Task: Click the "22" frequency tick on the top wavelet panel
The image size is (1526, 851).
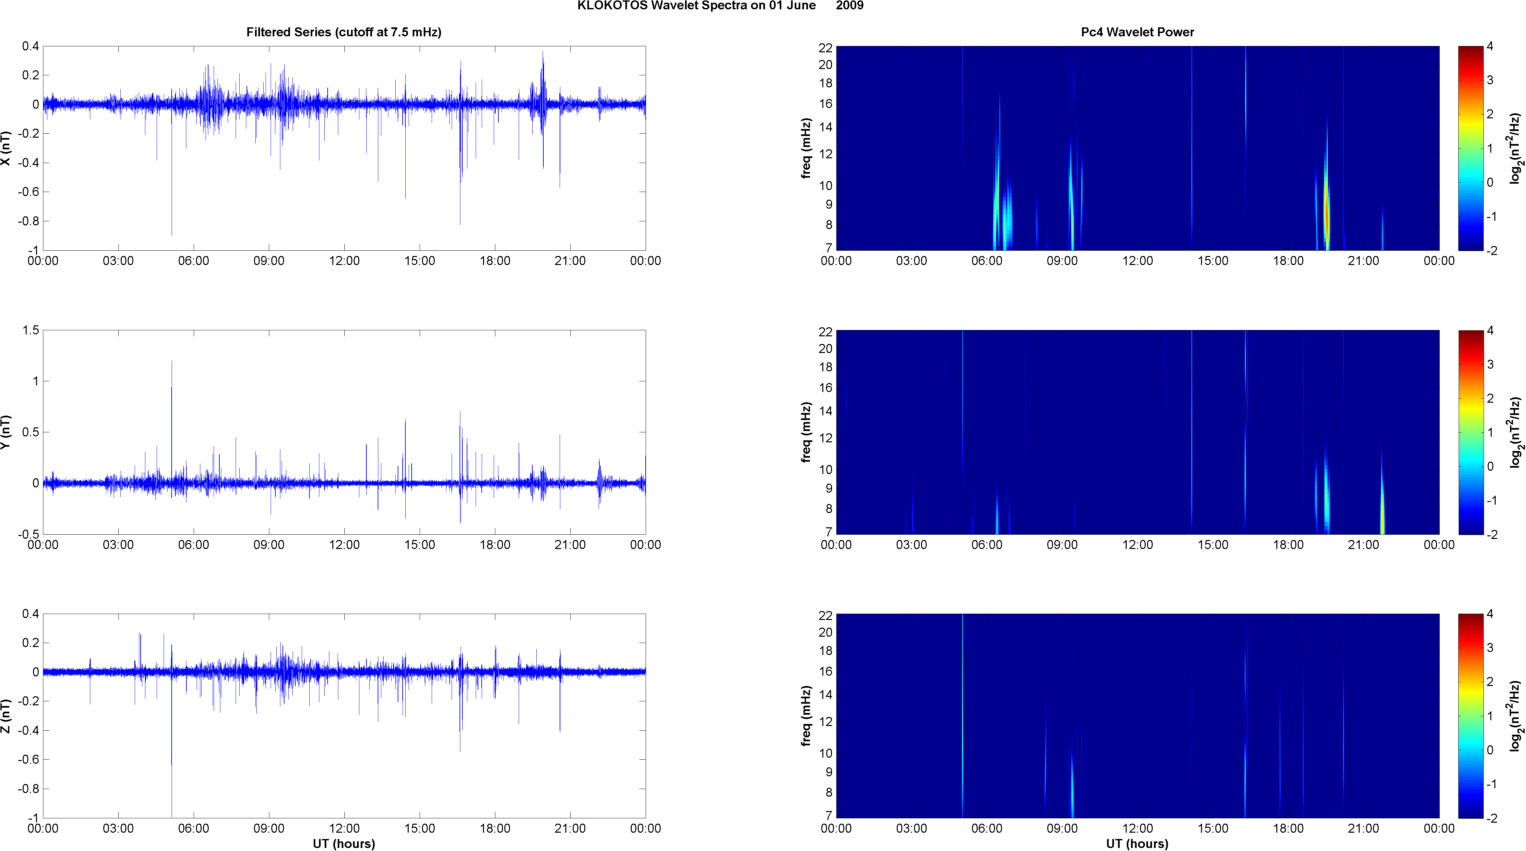Action: point(825,48)
